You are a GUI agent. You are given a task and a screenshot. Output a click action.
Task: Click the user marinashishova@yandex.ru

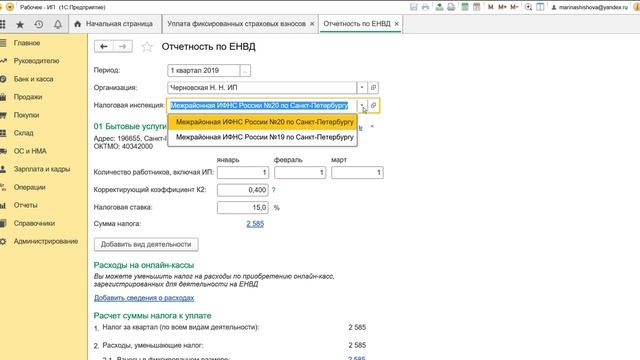tap(589, 7)
